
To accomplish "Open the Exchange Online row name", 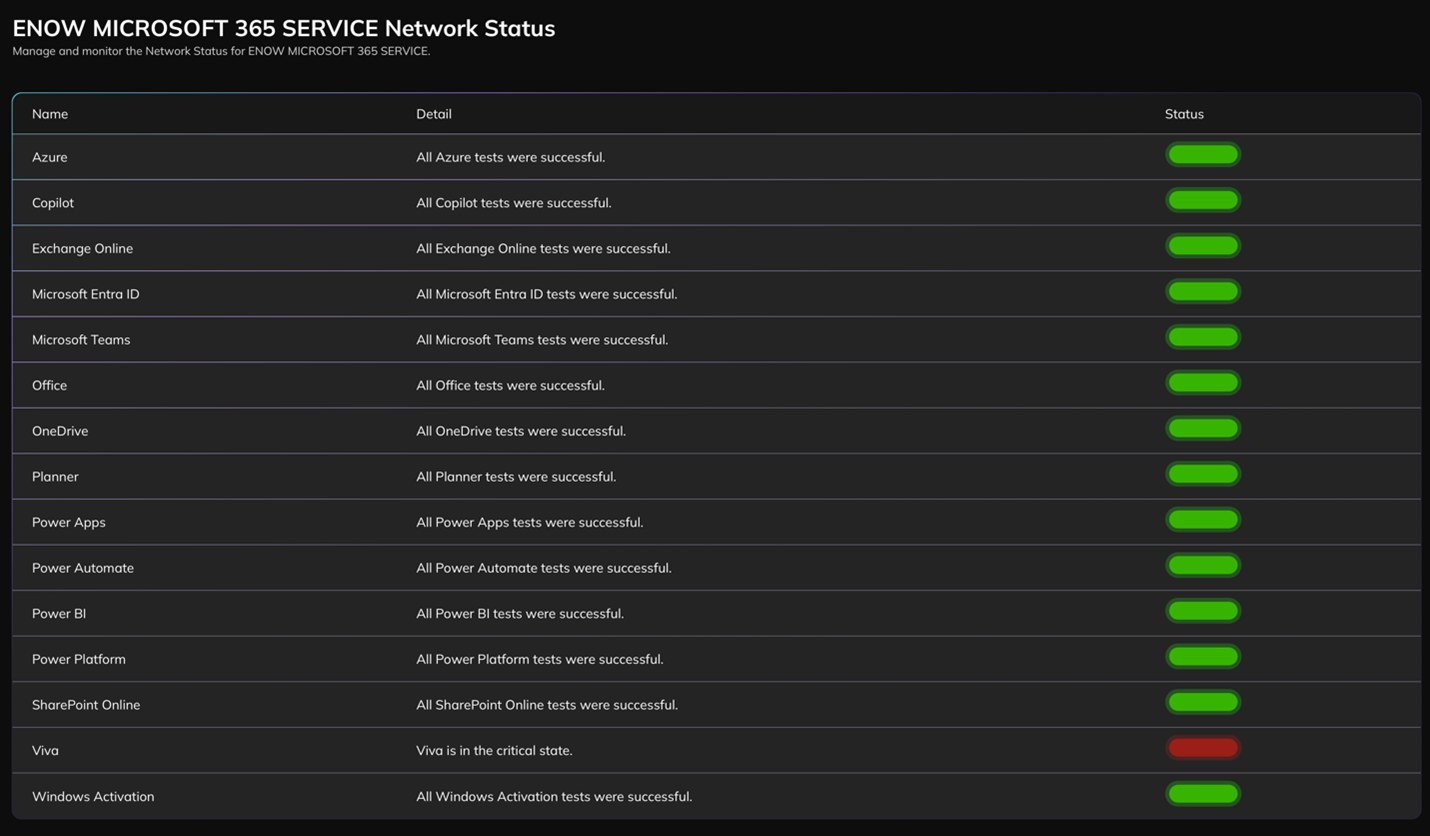I will [82, 248].
